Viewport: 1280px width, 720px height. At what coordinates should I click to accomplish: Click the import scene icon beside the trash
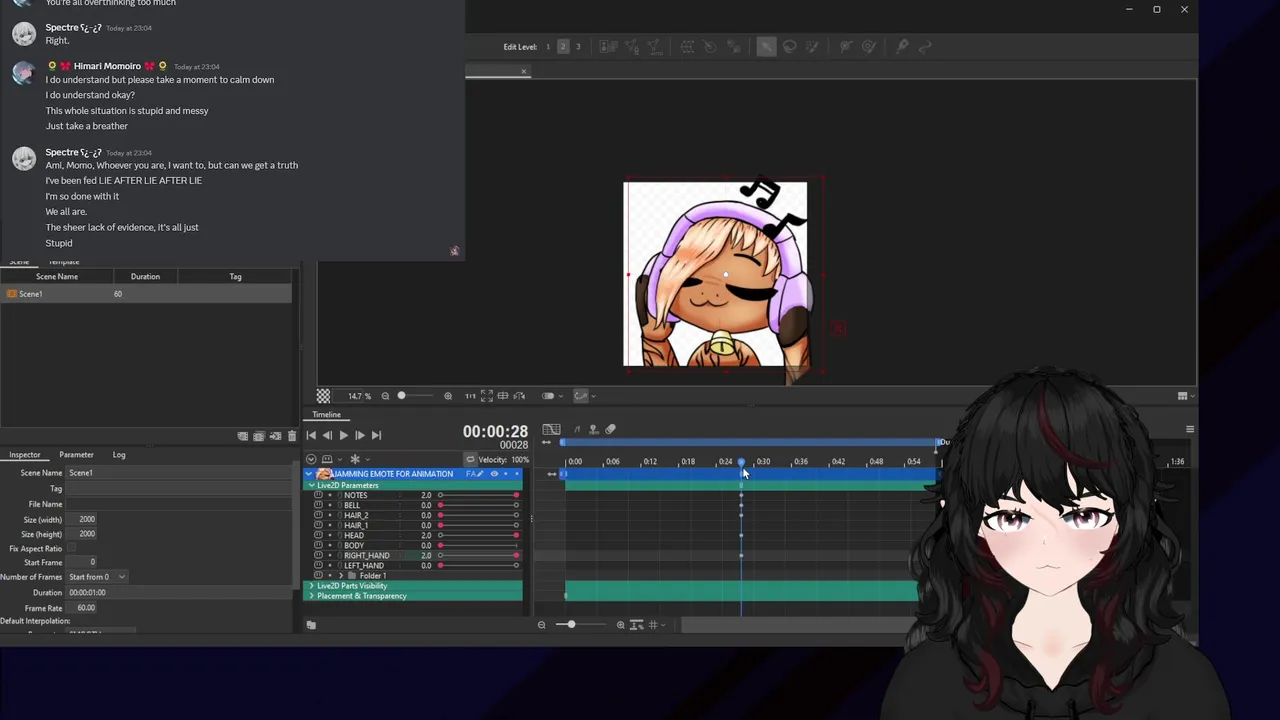pyautogui.click(x=275, y=436)
